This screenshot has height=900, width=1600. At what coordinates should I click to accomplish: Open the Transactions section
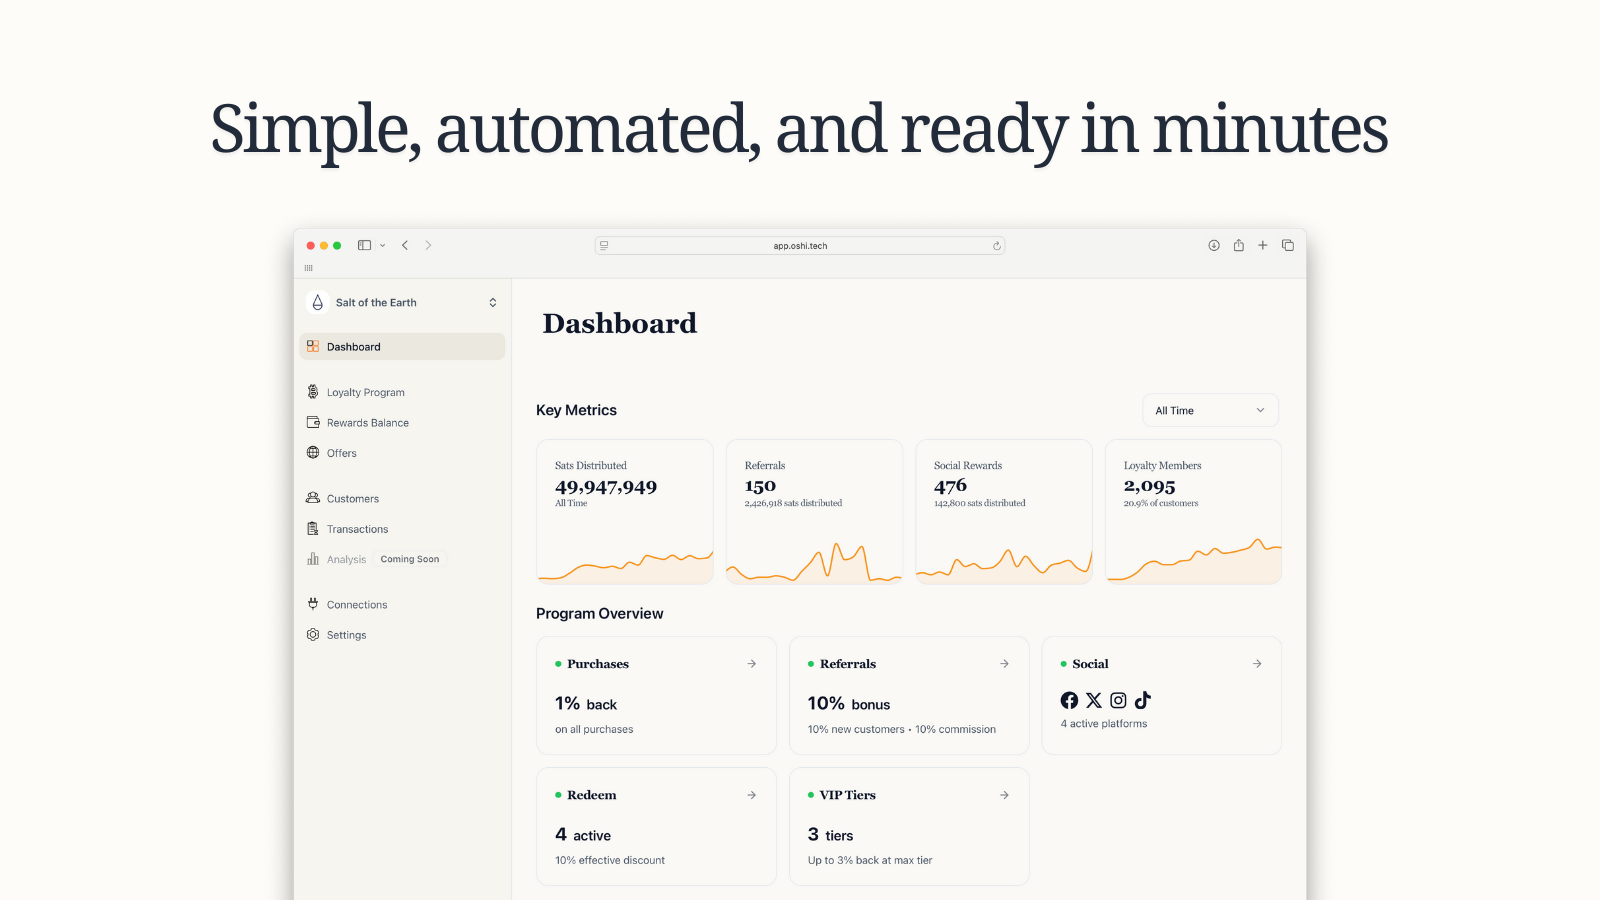point(357,528)
